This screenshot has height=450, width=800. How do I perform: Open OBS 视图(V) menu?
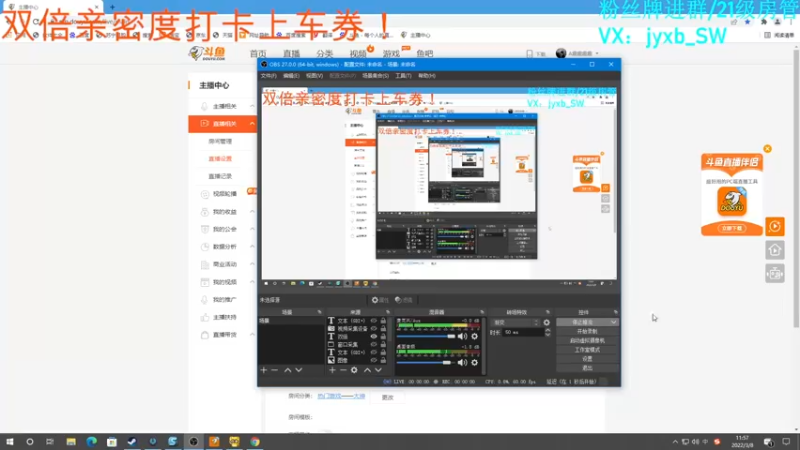click(x=314, y=76)
